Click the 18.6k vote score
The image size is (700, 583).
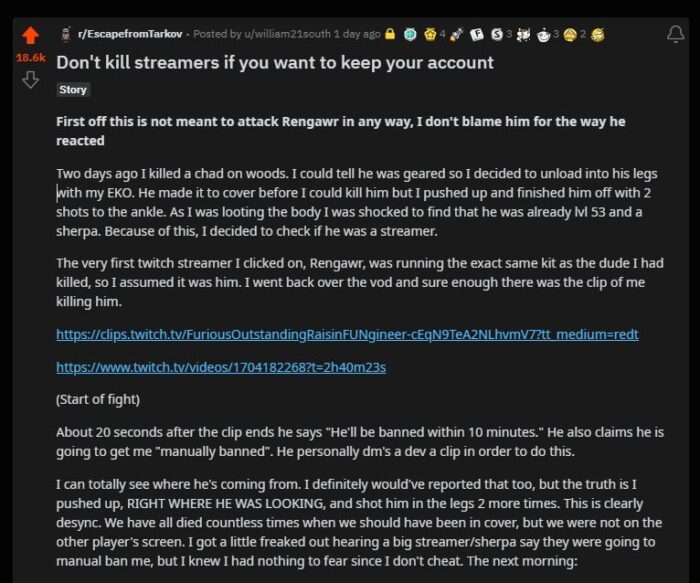30,58
